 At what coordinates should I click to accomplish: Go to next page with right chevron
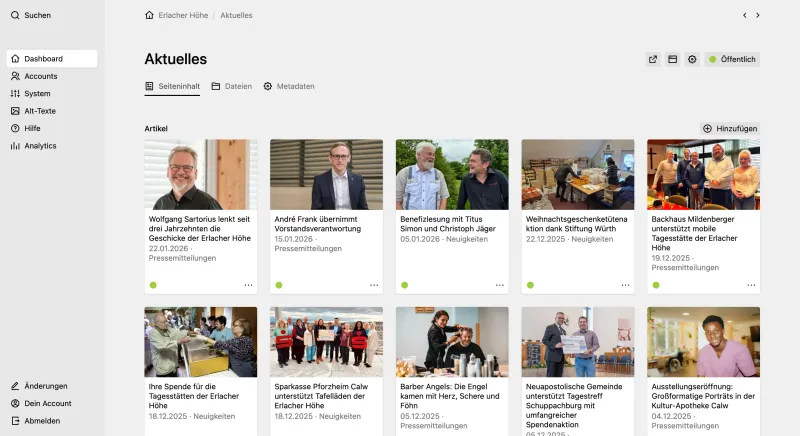click(x=758, y=15)
